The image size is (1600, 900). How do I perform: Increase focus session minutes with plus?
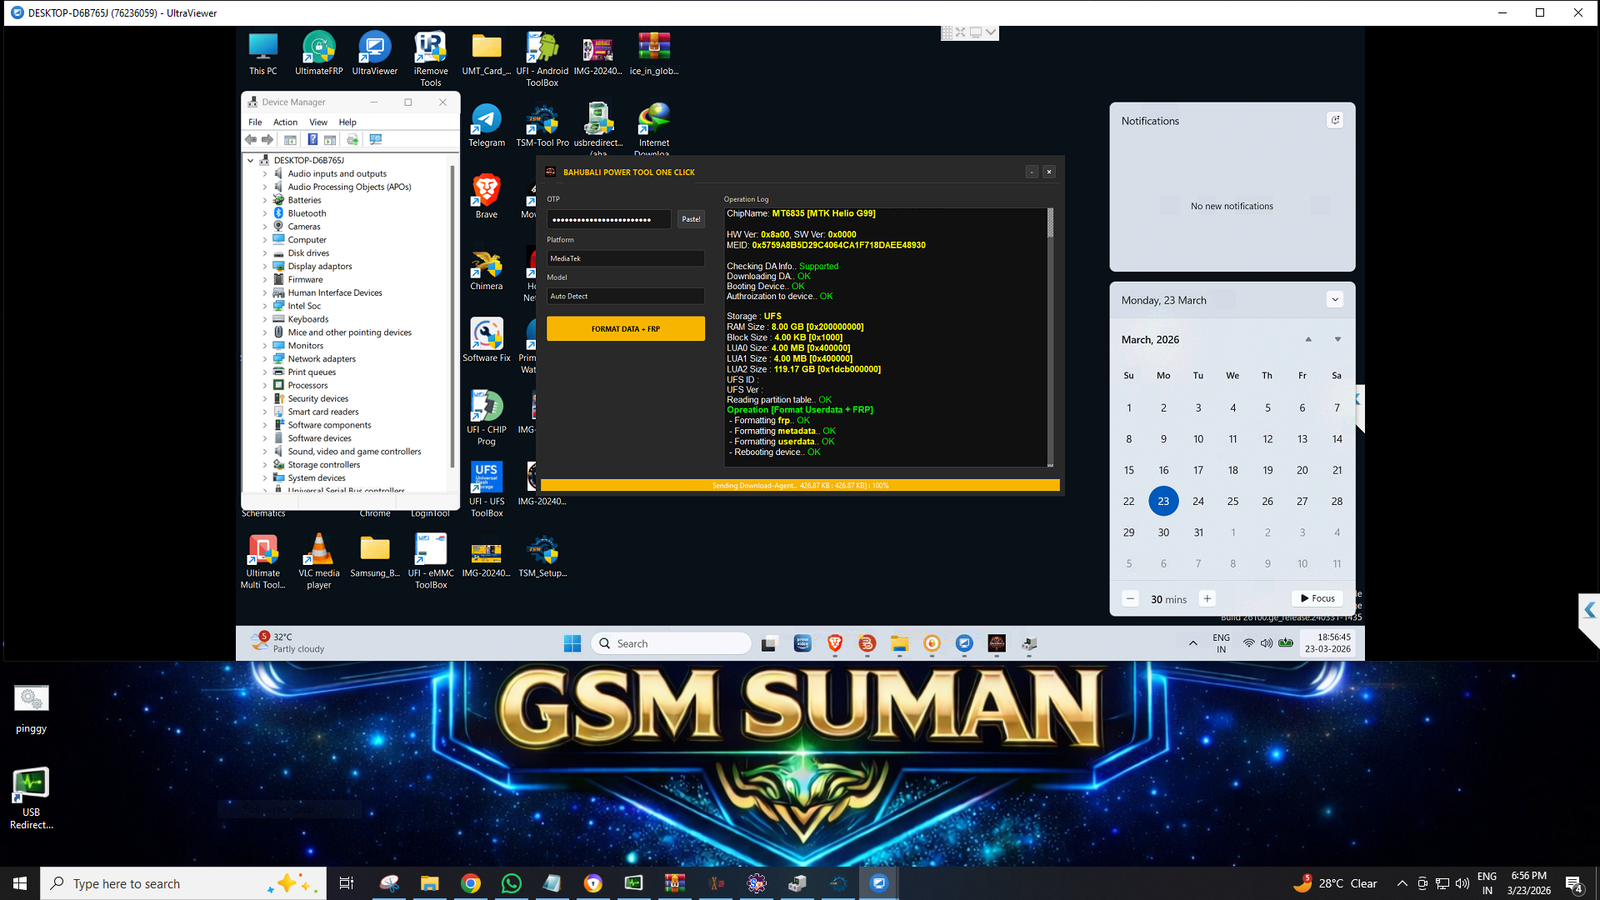(1207, 599)
